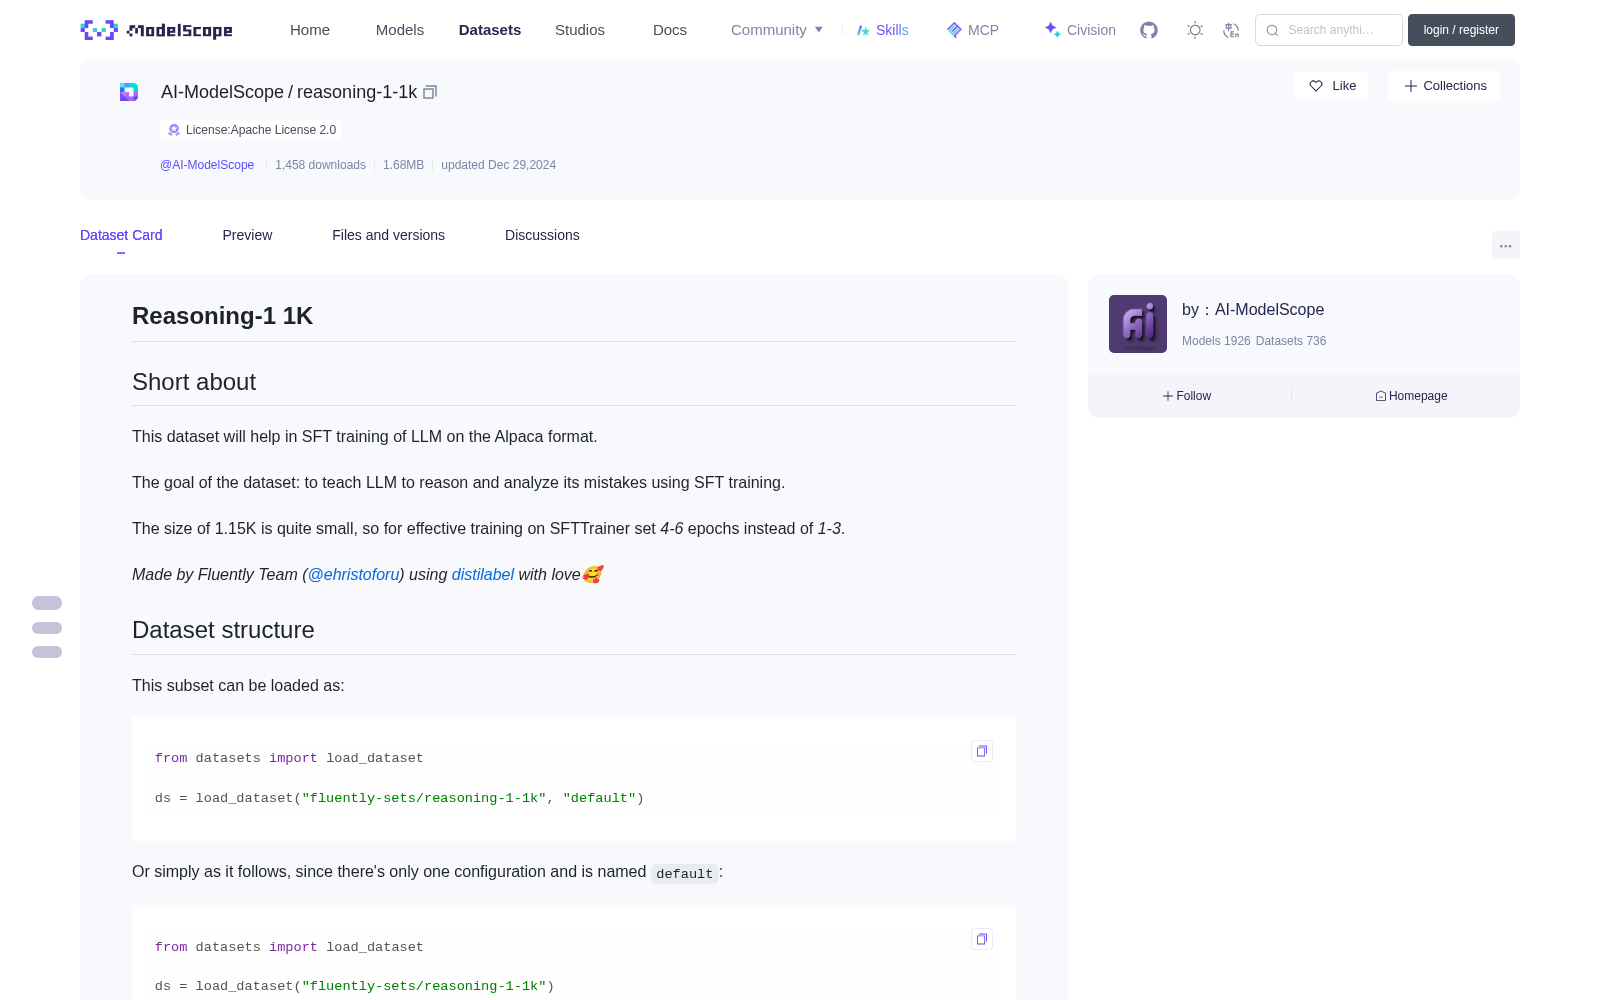
Task: Open the Skills navigation item
Action: coord(882,30)
